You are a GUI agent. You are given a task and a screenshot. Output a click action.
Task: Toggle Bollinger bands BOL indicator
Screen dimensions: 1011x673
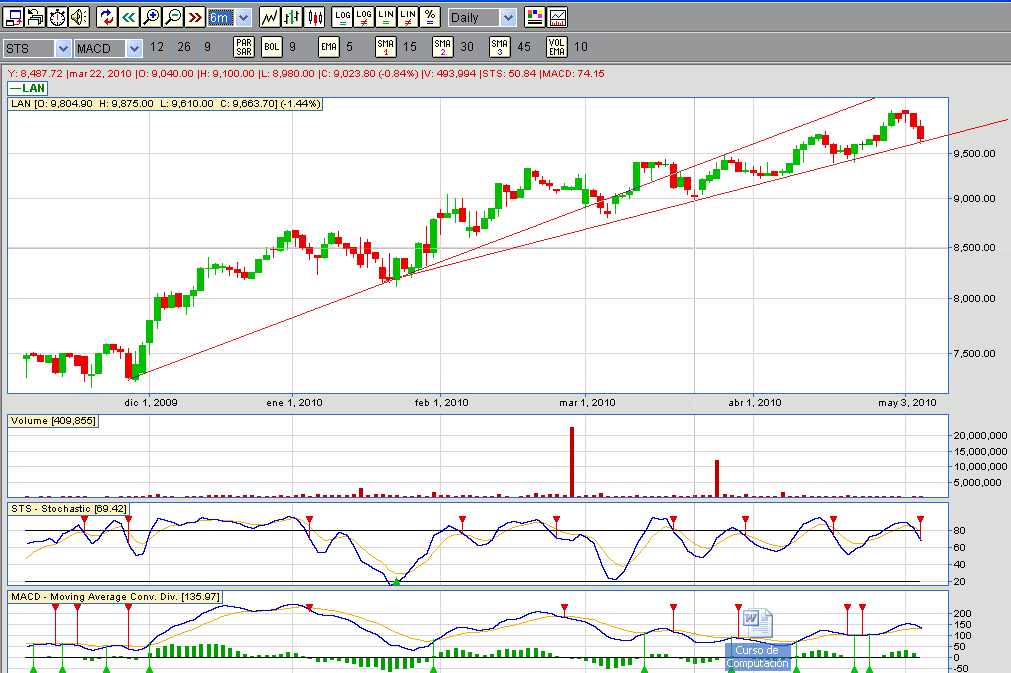272,46
